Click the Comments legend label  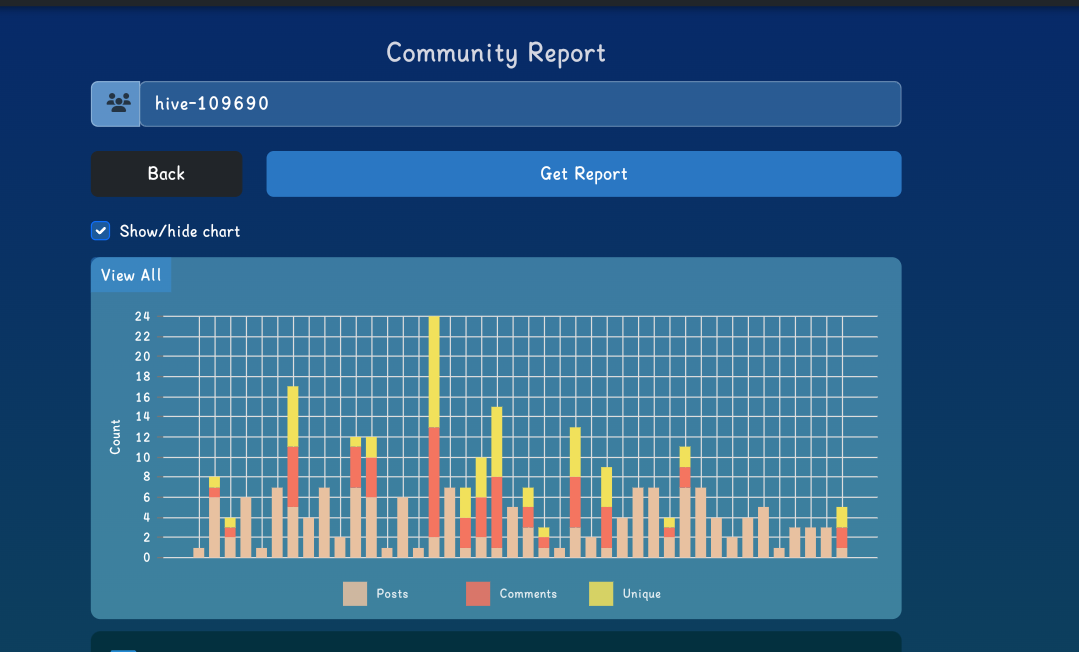[x=528, y=593]
